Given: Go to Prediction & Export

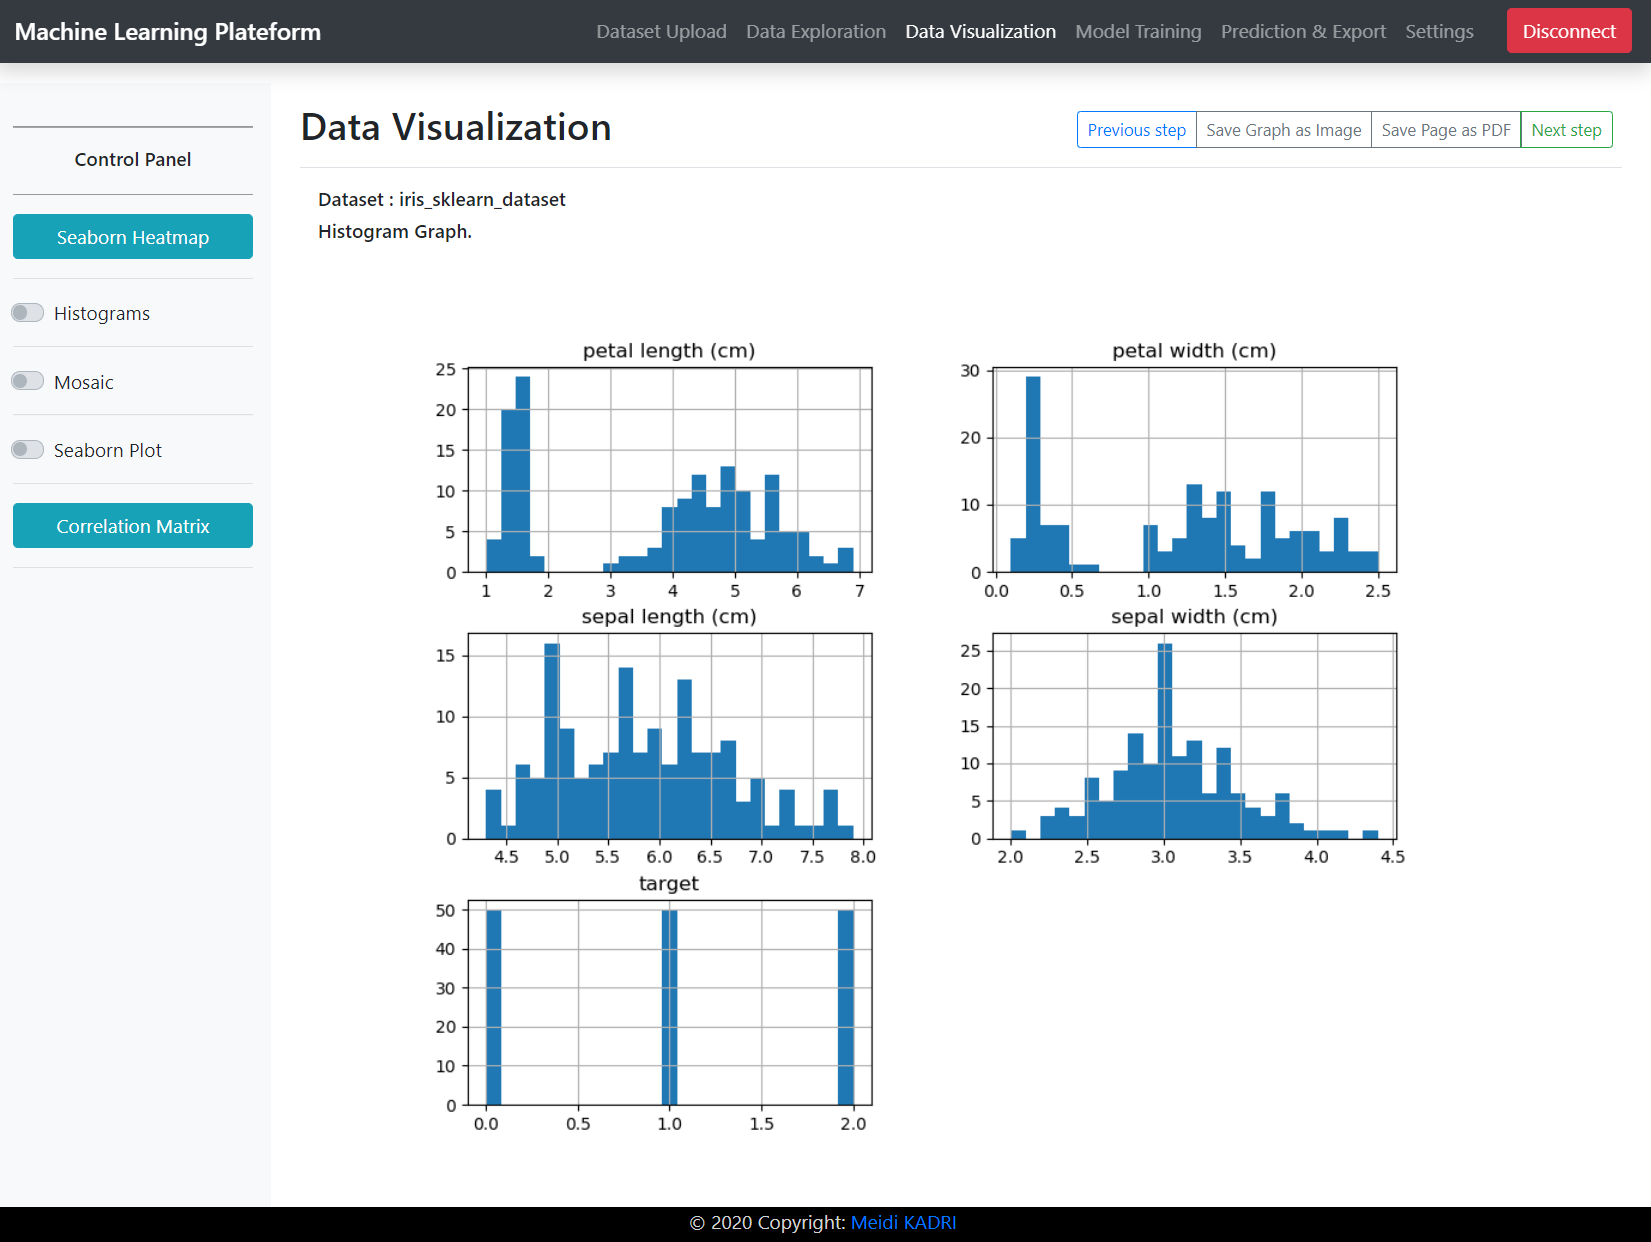Looking at the screenshot, I should [x=1303, y=31].
